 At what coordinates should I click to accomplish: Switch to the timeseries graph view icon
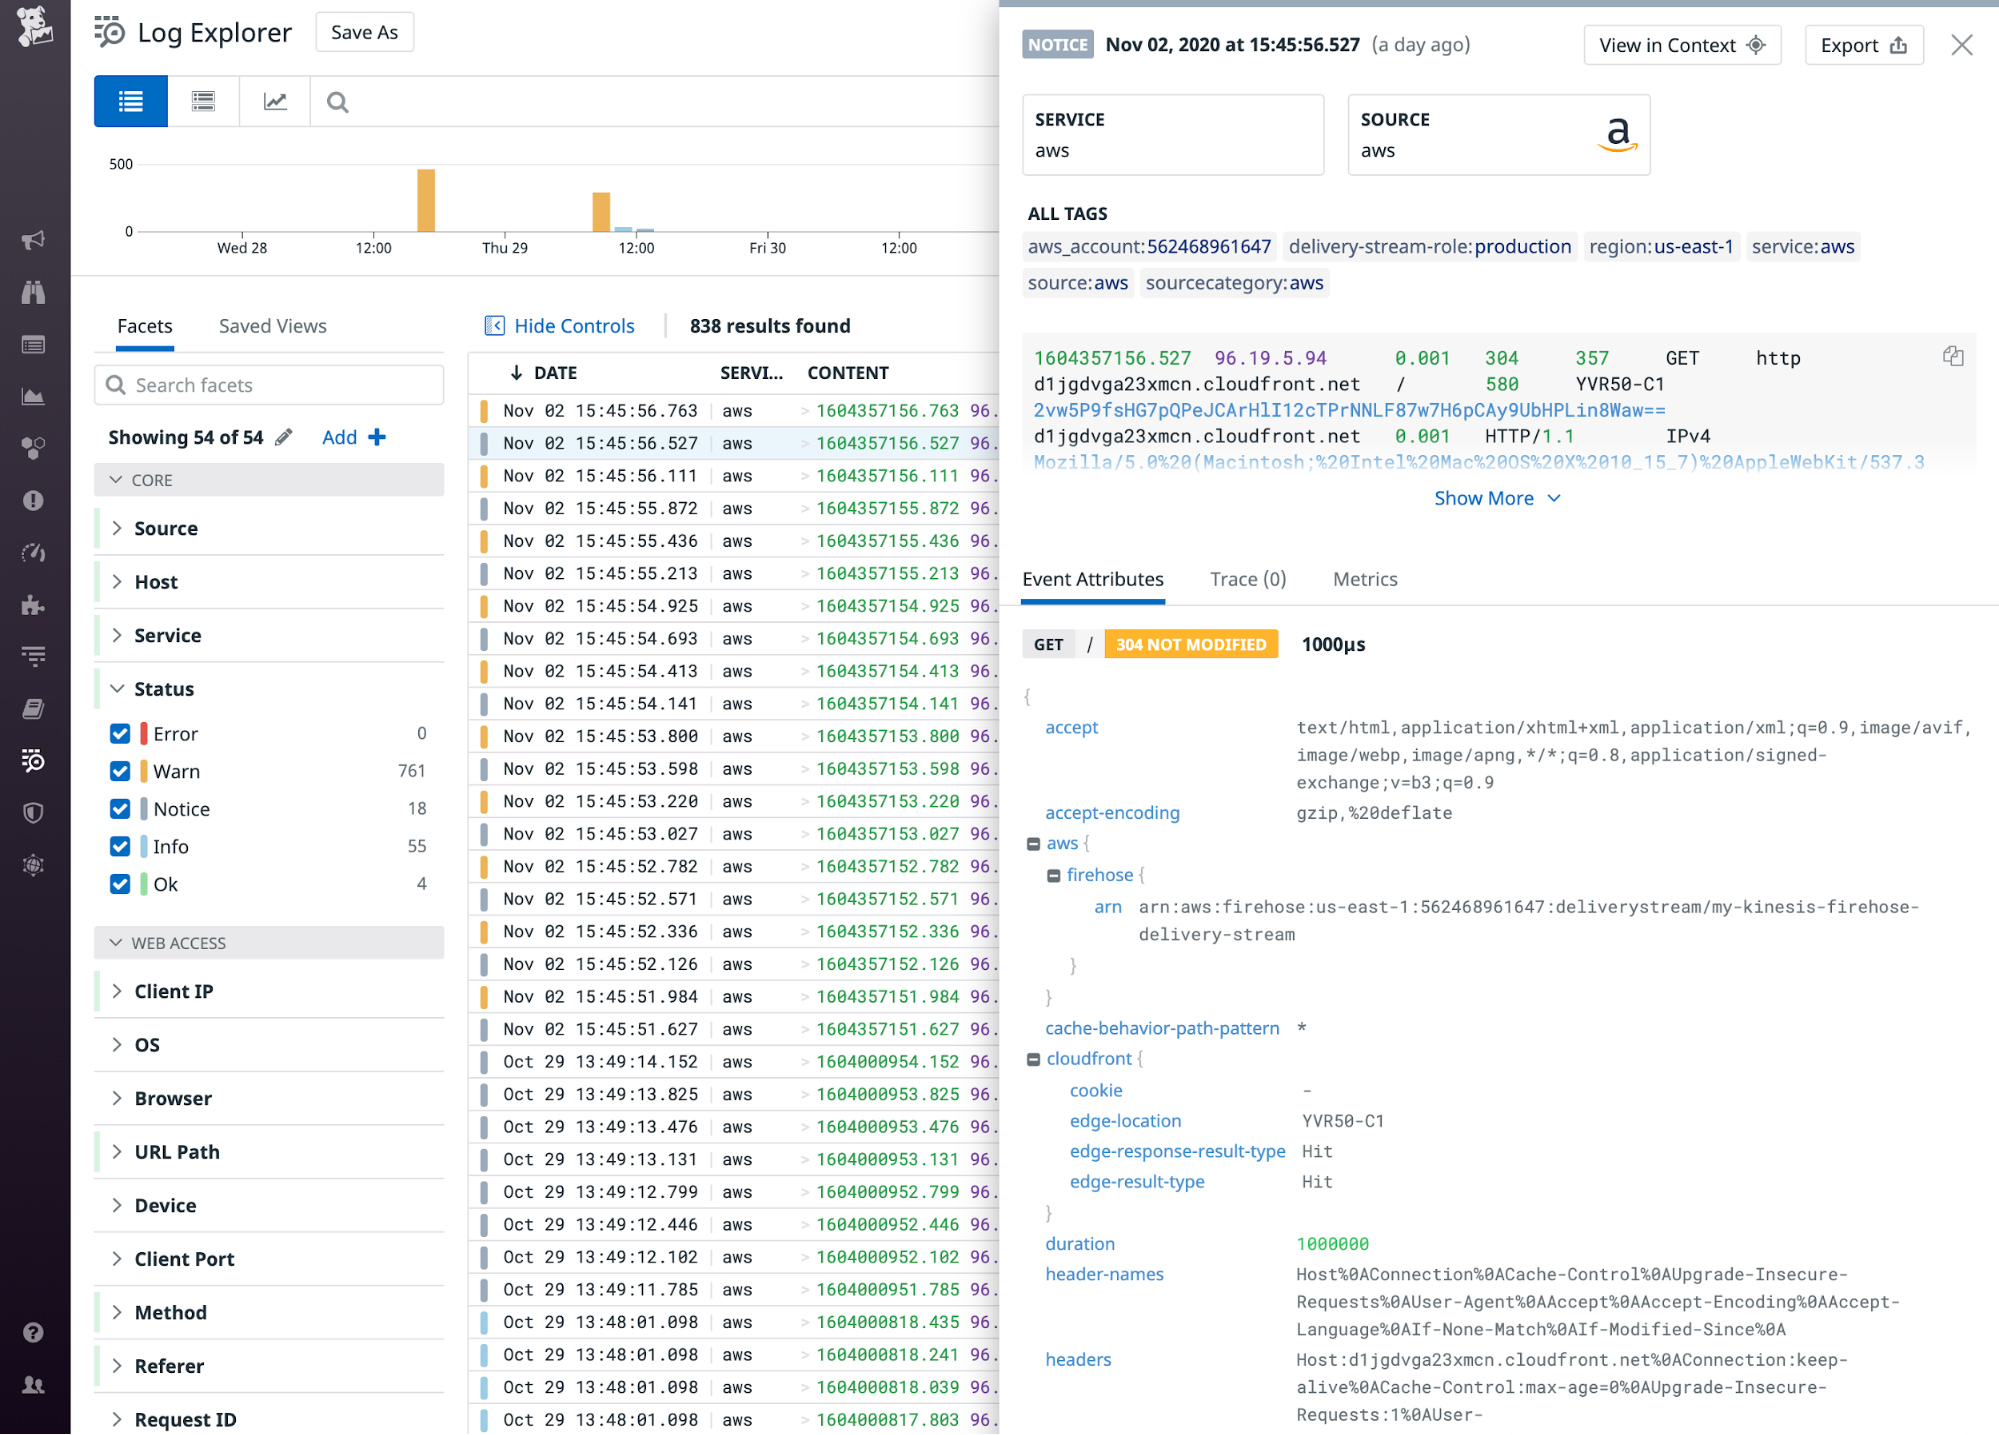273,101
